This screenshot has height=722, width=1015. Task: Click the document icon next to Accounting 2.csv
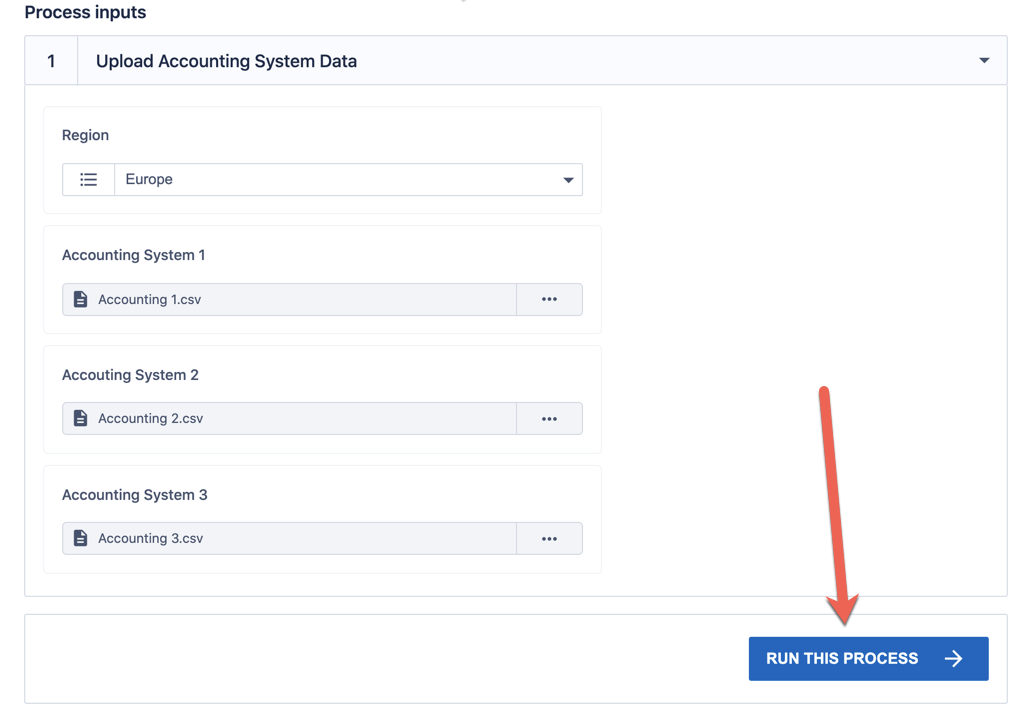(81, 419)
